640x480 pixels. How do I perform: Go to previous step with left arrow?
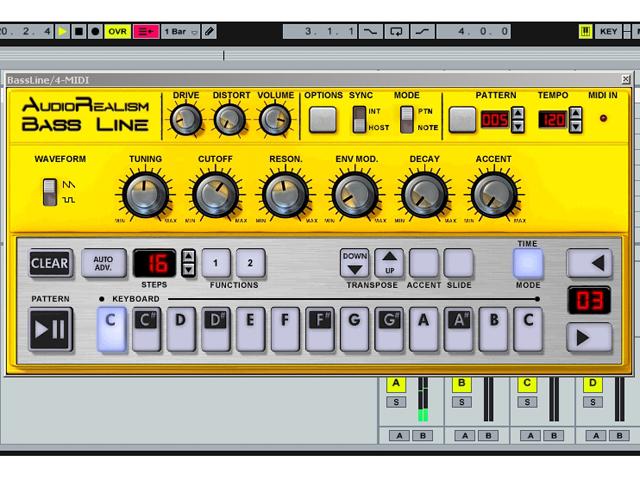[590, 263]
